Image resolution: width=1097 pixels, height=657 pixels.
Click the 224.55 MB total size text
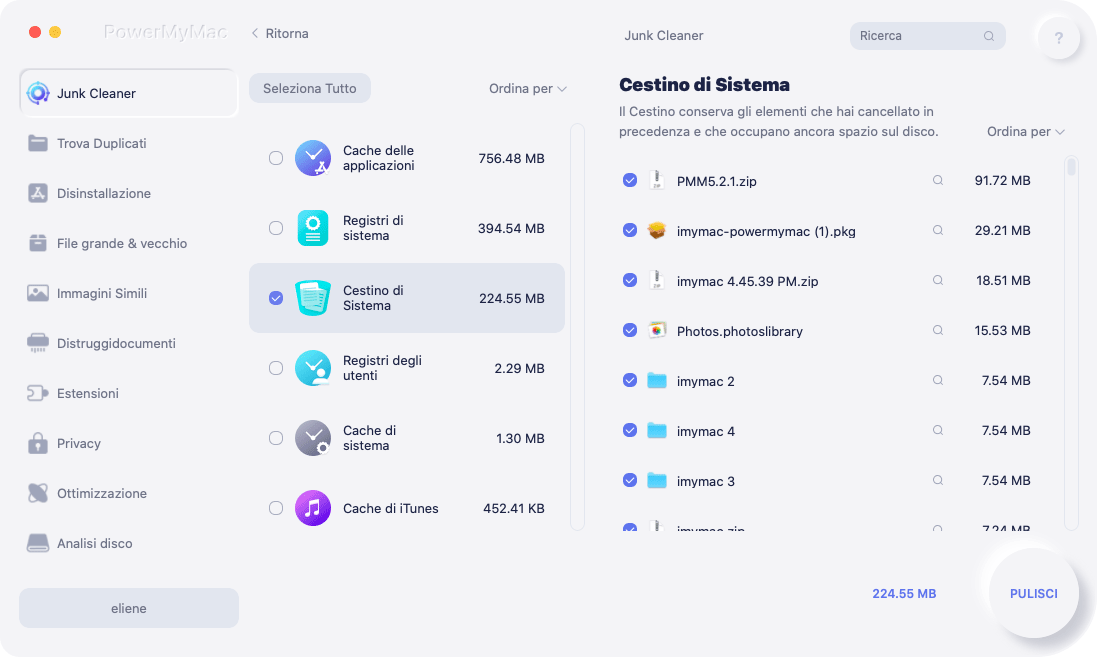coord(904,593)
